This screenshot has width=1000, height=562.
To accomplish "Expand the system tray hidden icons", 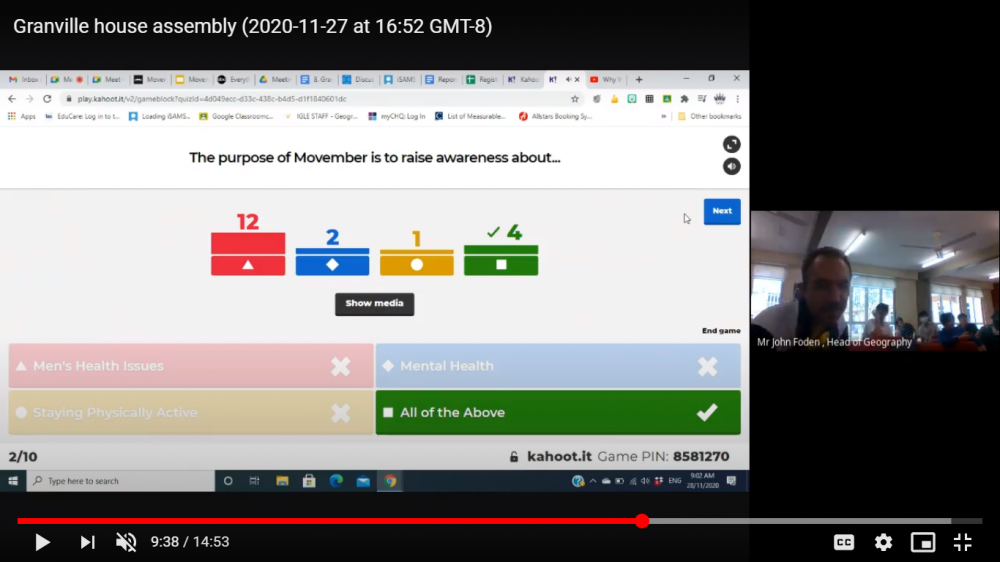I will (592, 481).
